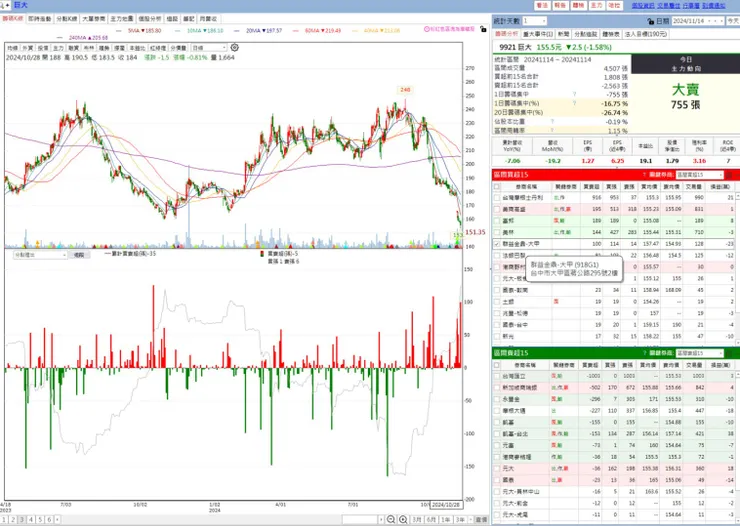The image size is (740, 526).
Task: Switch to the 主力地圖 tab
Action: pyautogui.click(x=121, y=19)
